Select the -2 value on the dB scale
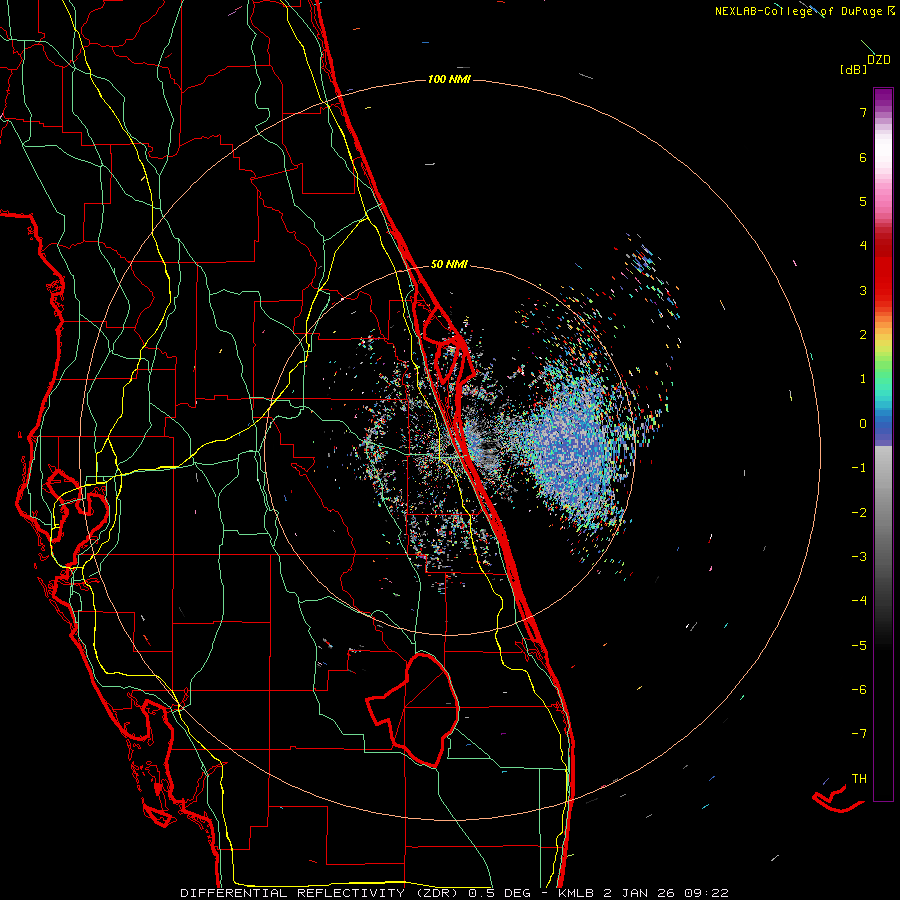 pyautogui.click(x=859, y=513)
